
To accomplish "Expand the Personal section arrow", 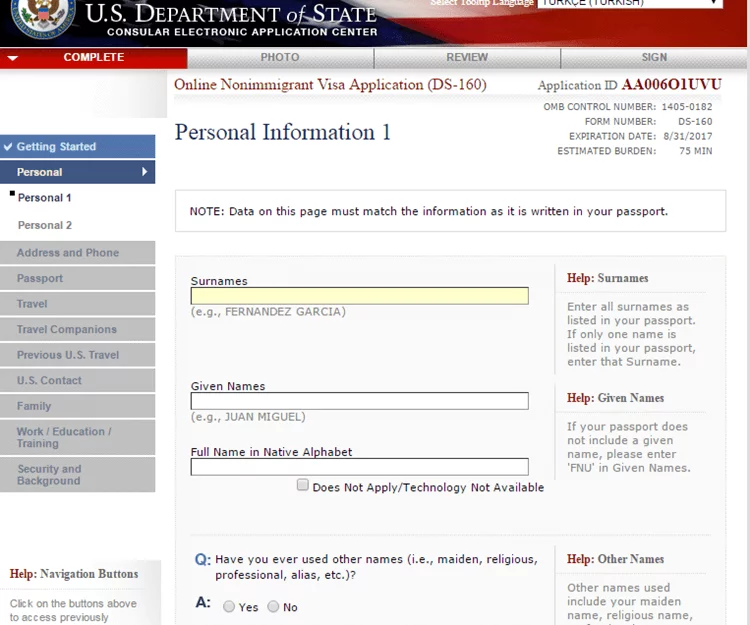I will coord(144,172).
